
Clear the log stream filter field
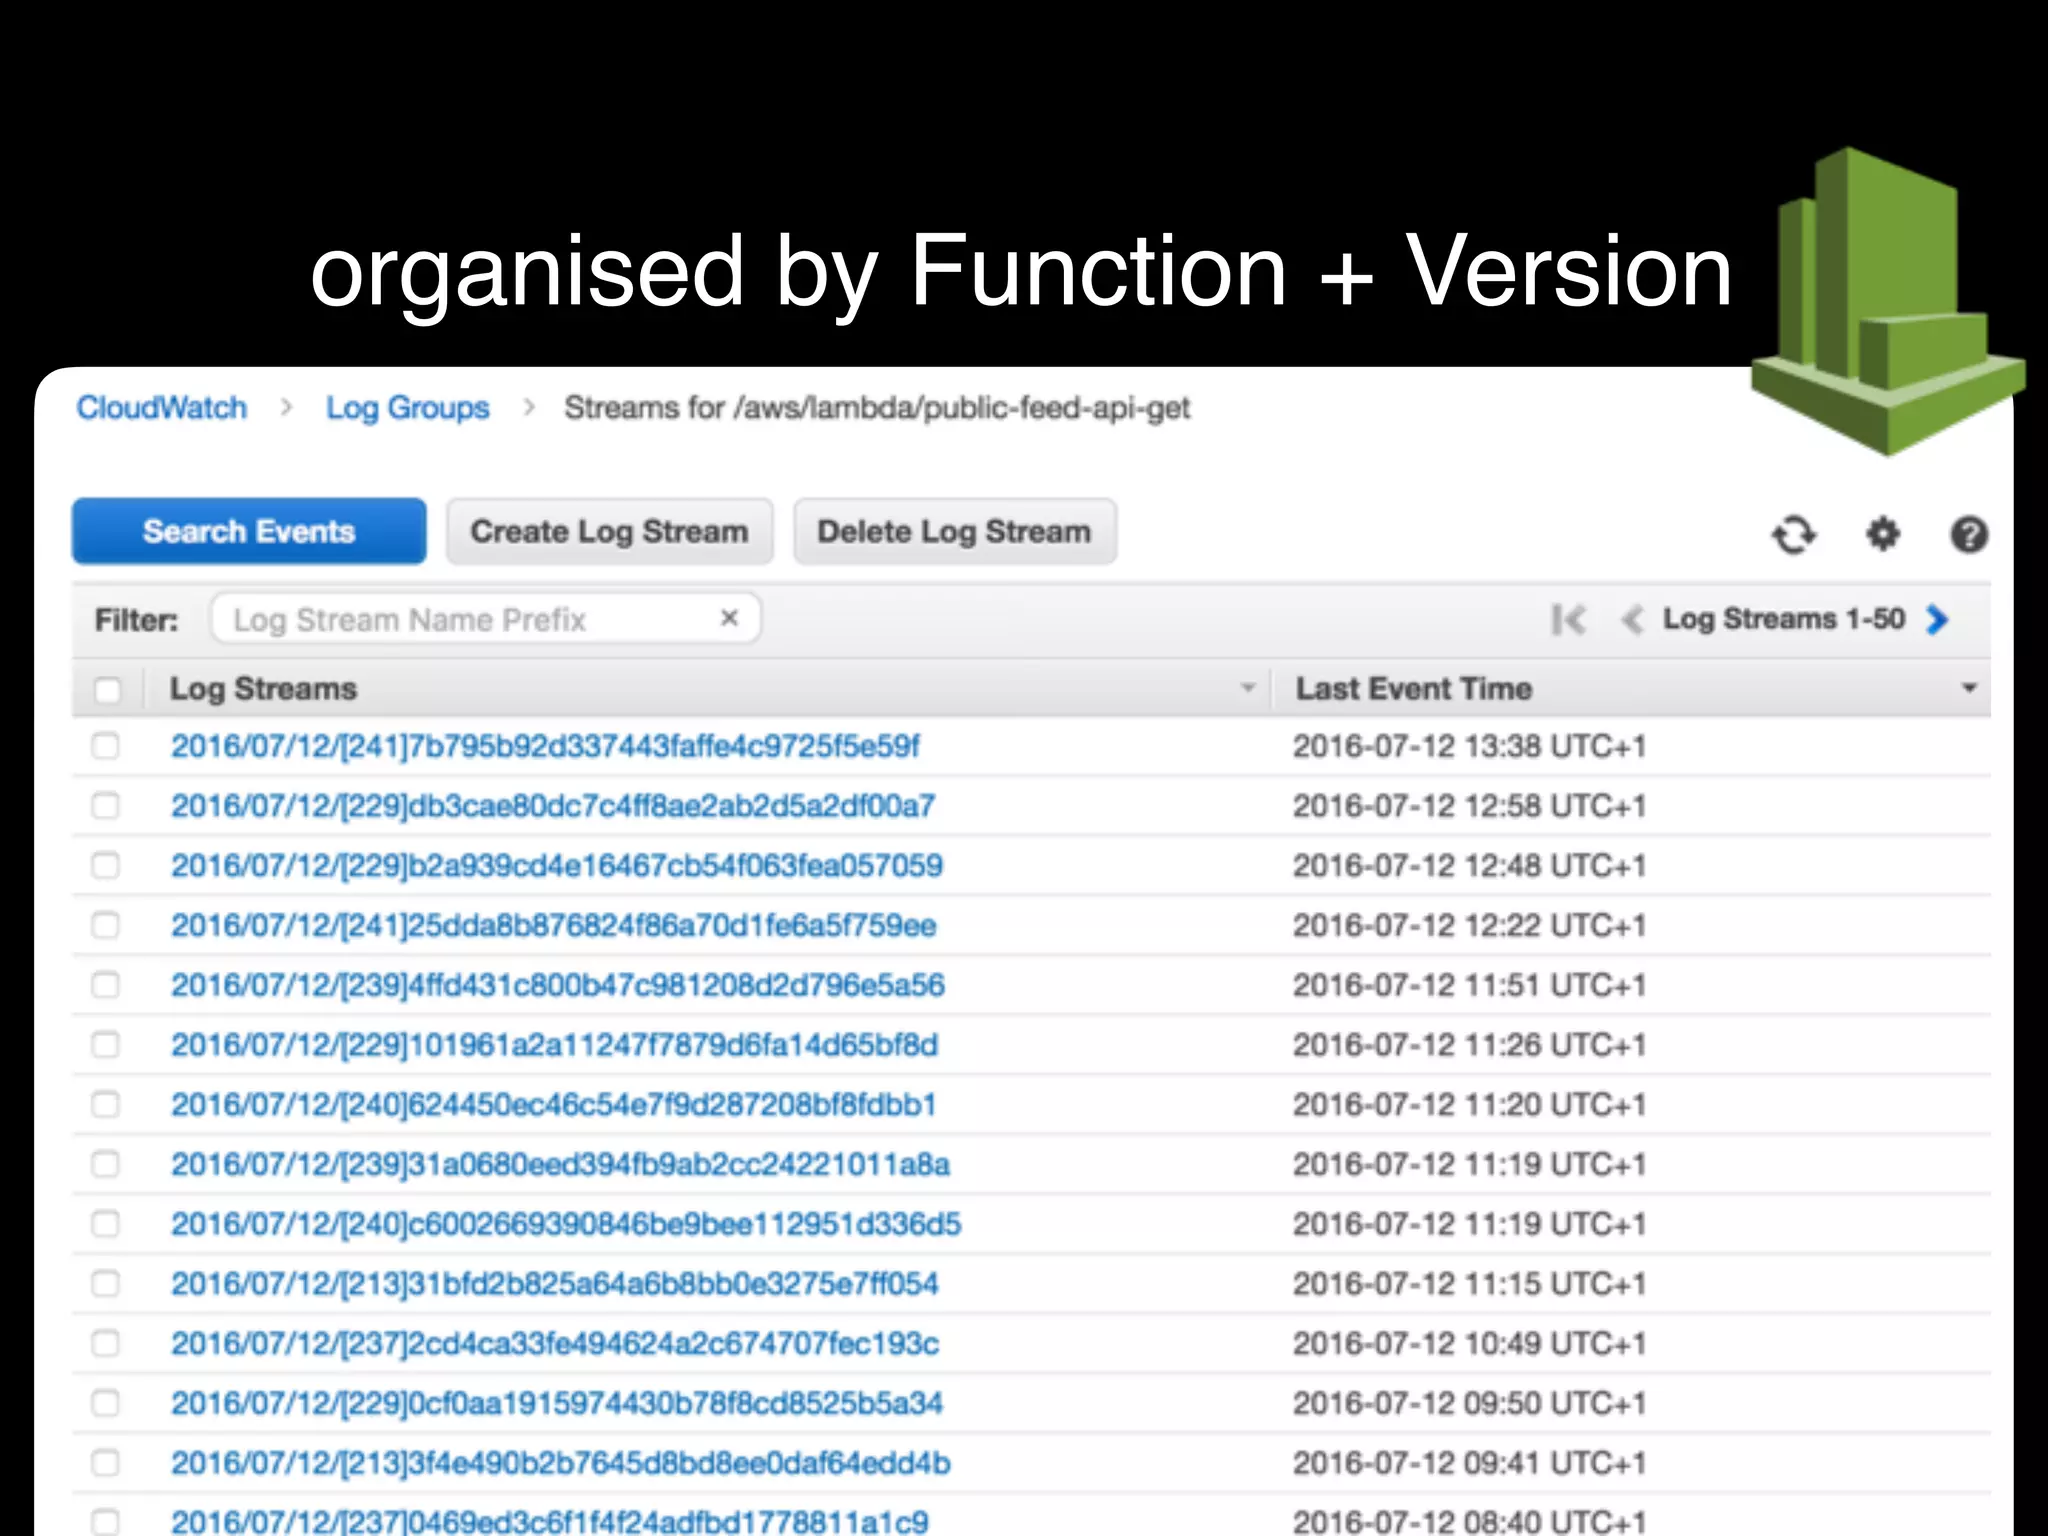pos(730,618)
